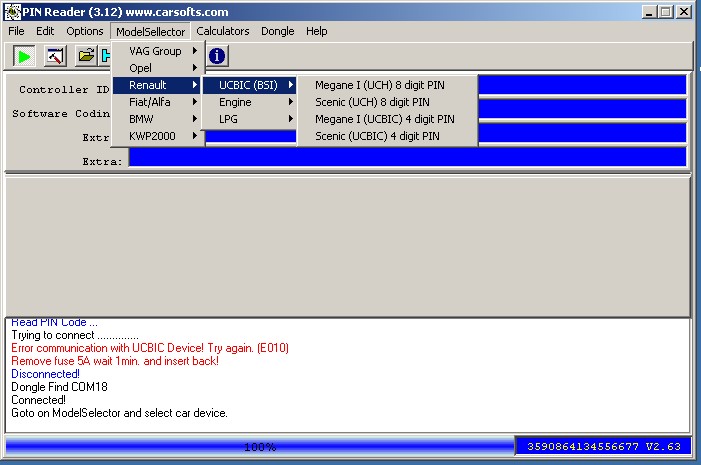Open the Dongle menu
The width and height of the screenshot is (701, 465).
coord(278,31)
